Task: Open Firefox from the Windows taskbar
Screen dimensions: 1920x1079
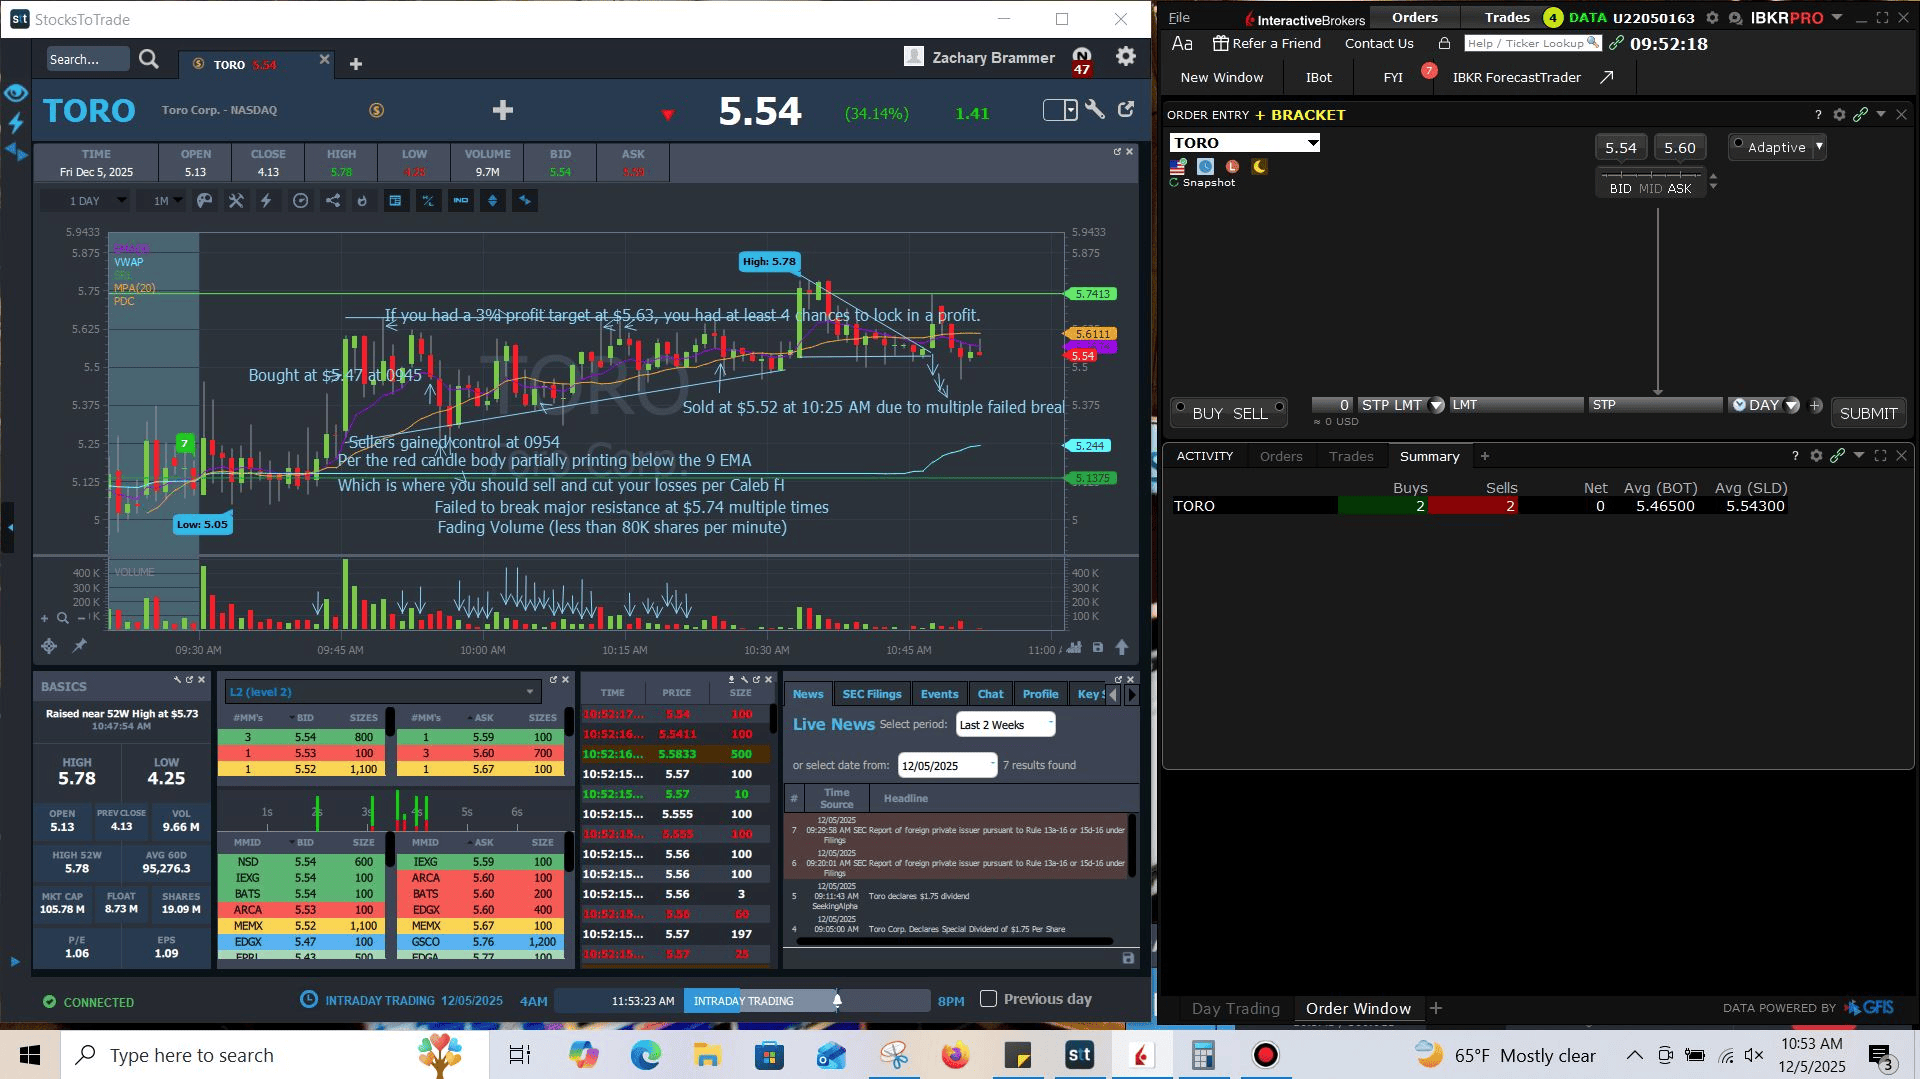Action: coord(955,1055)
